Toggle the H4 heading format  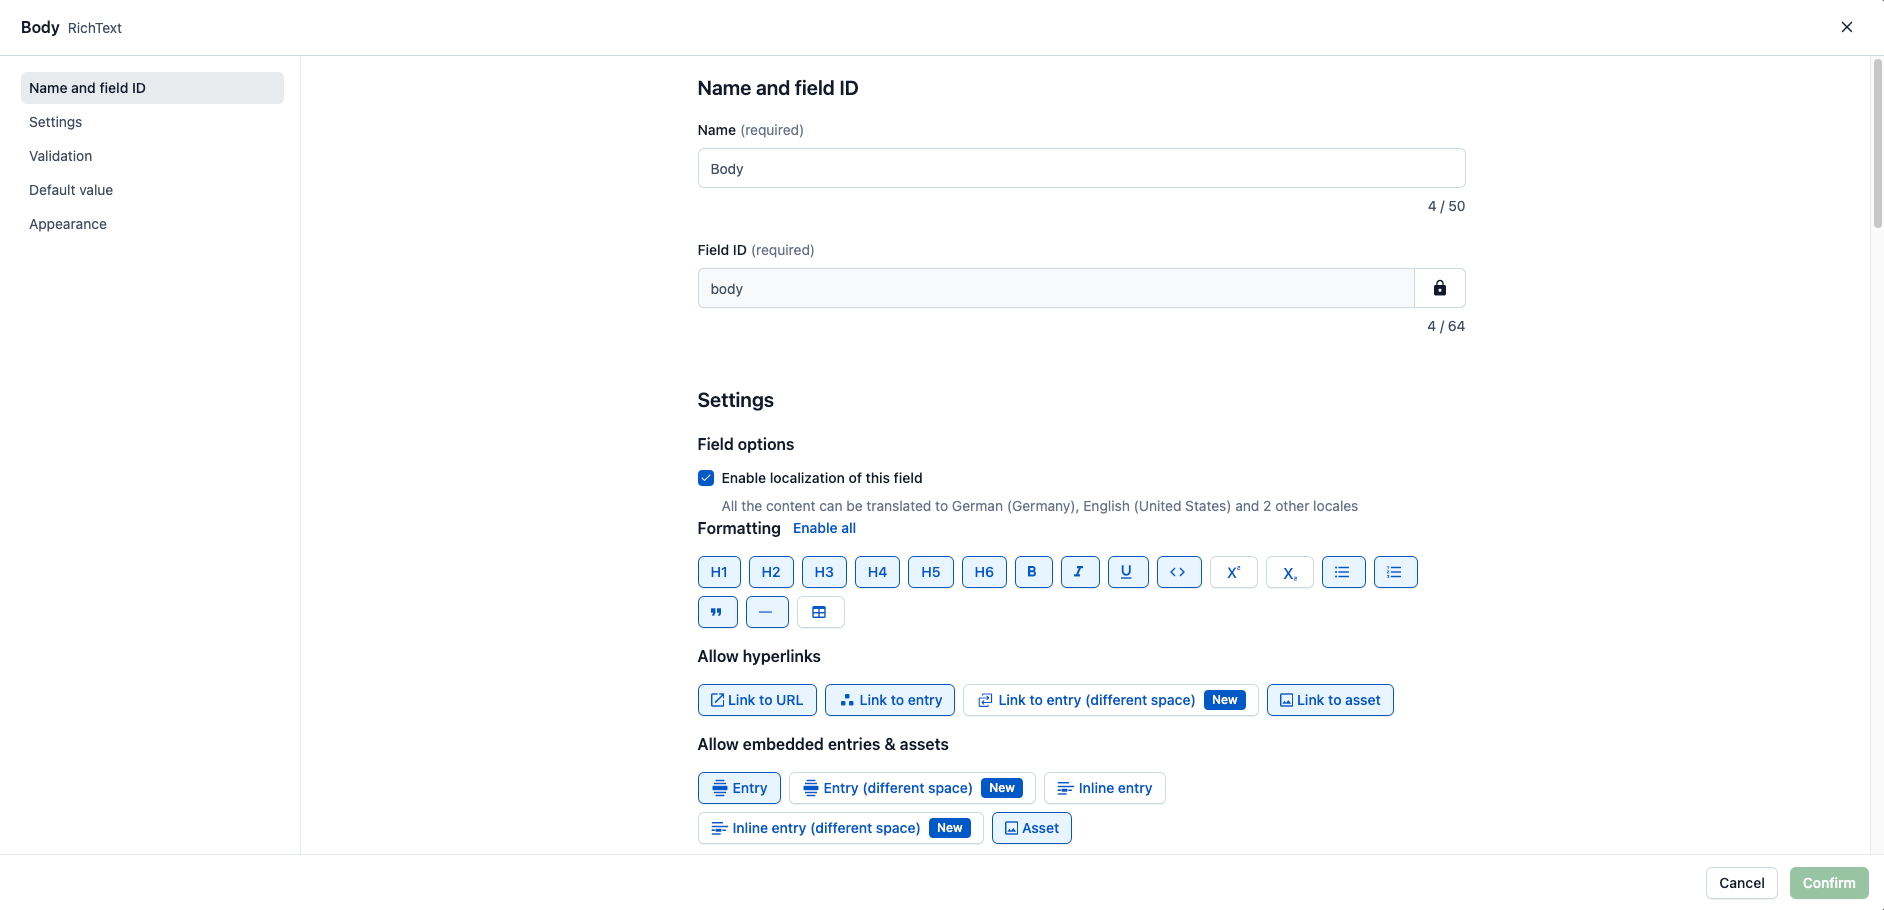pyautogui.click(x=877, y=572)
